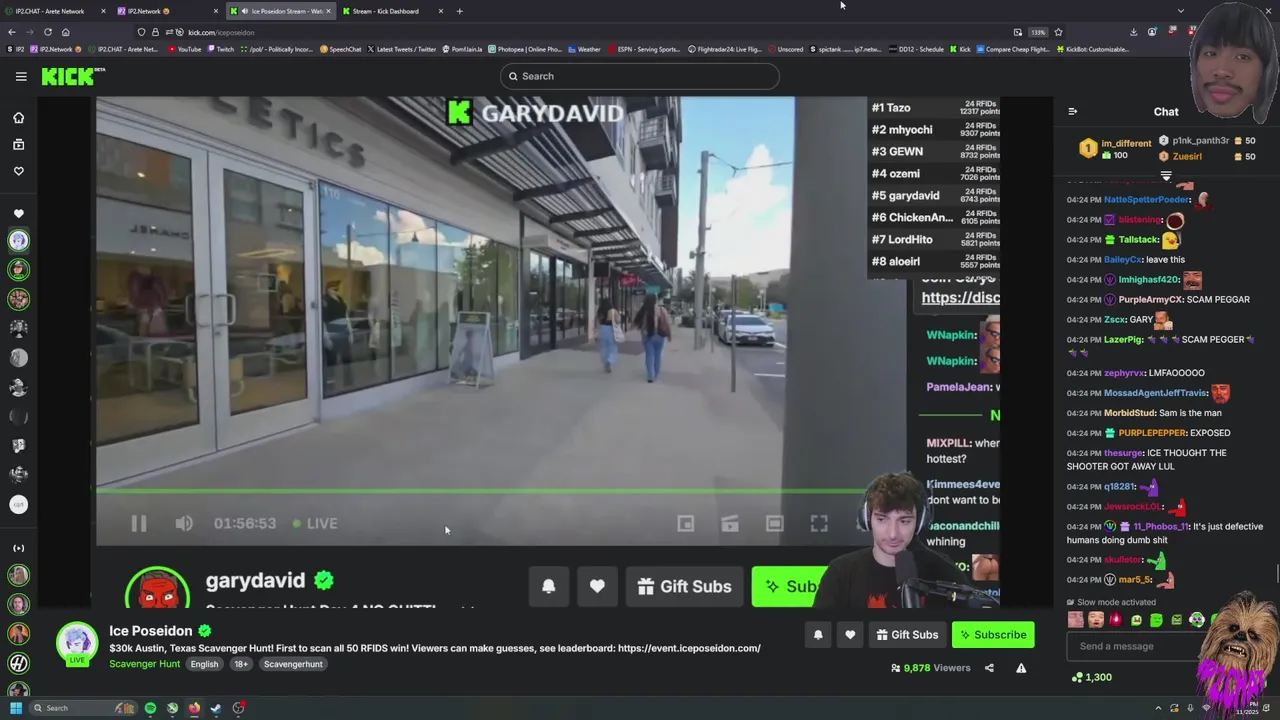Open Spotify from the taskbar
The width and height of the screenshot is (1280, 720).
(x=150, y=708)
